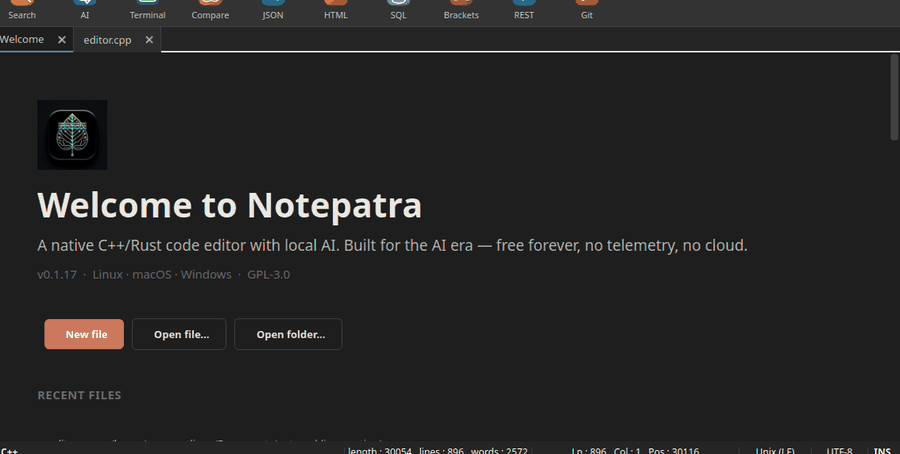Image resolution: width=900 pixels, height=454 pixels.
Task: Close the Welcome tab
Action: point(62,40)
